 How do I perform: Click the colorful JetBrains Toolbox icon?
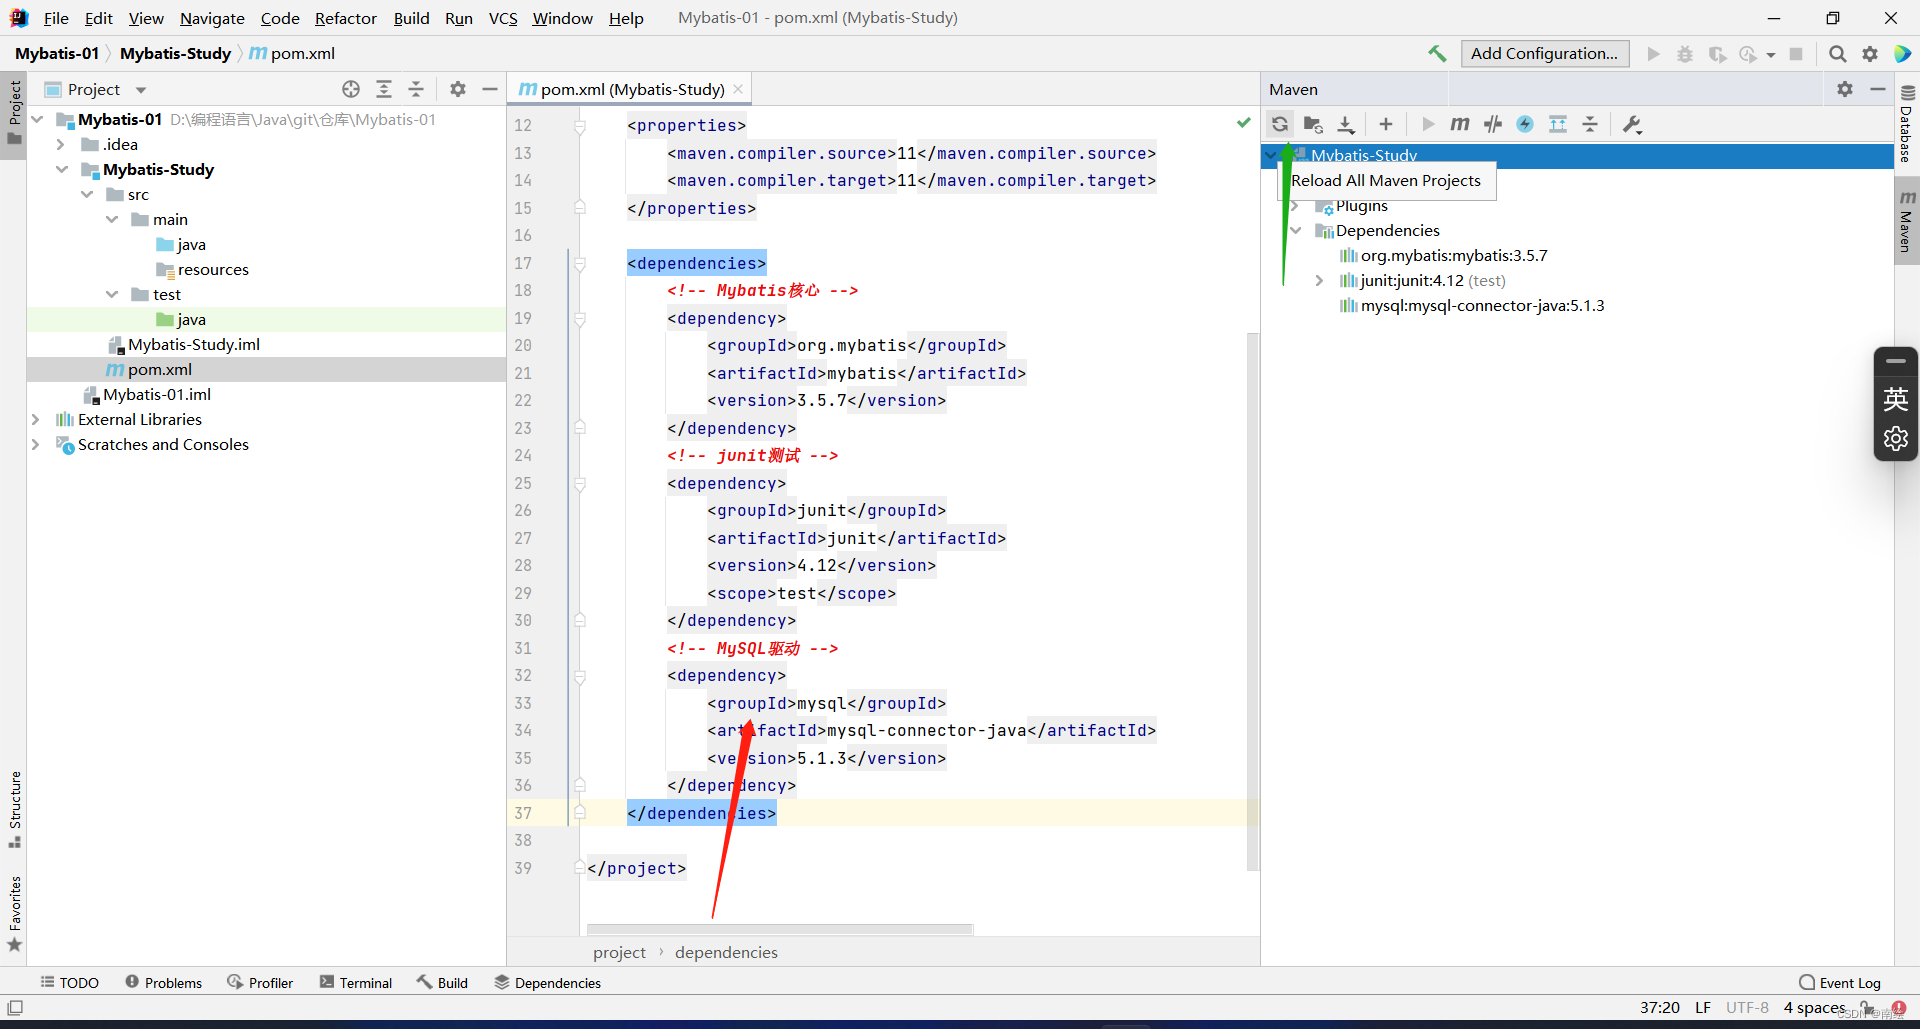[x=1902, y=53]
